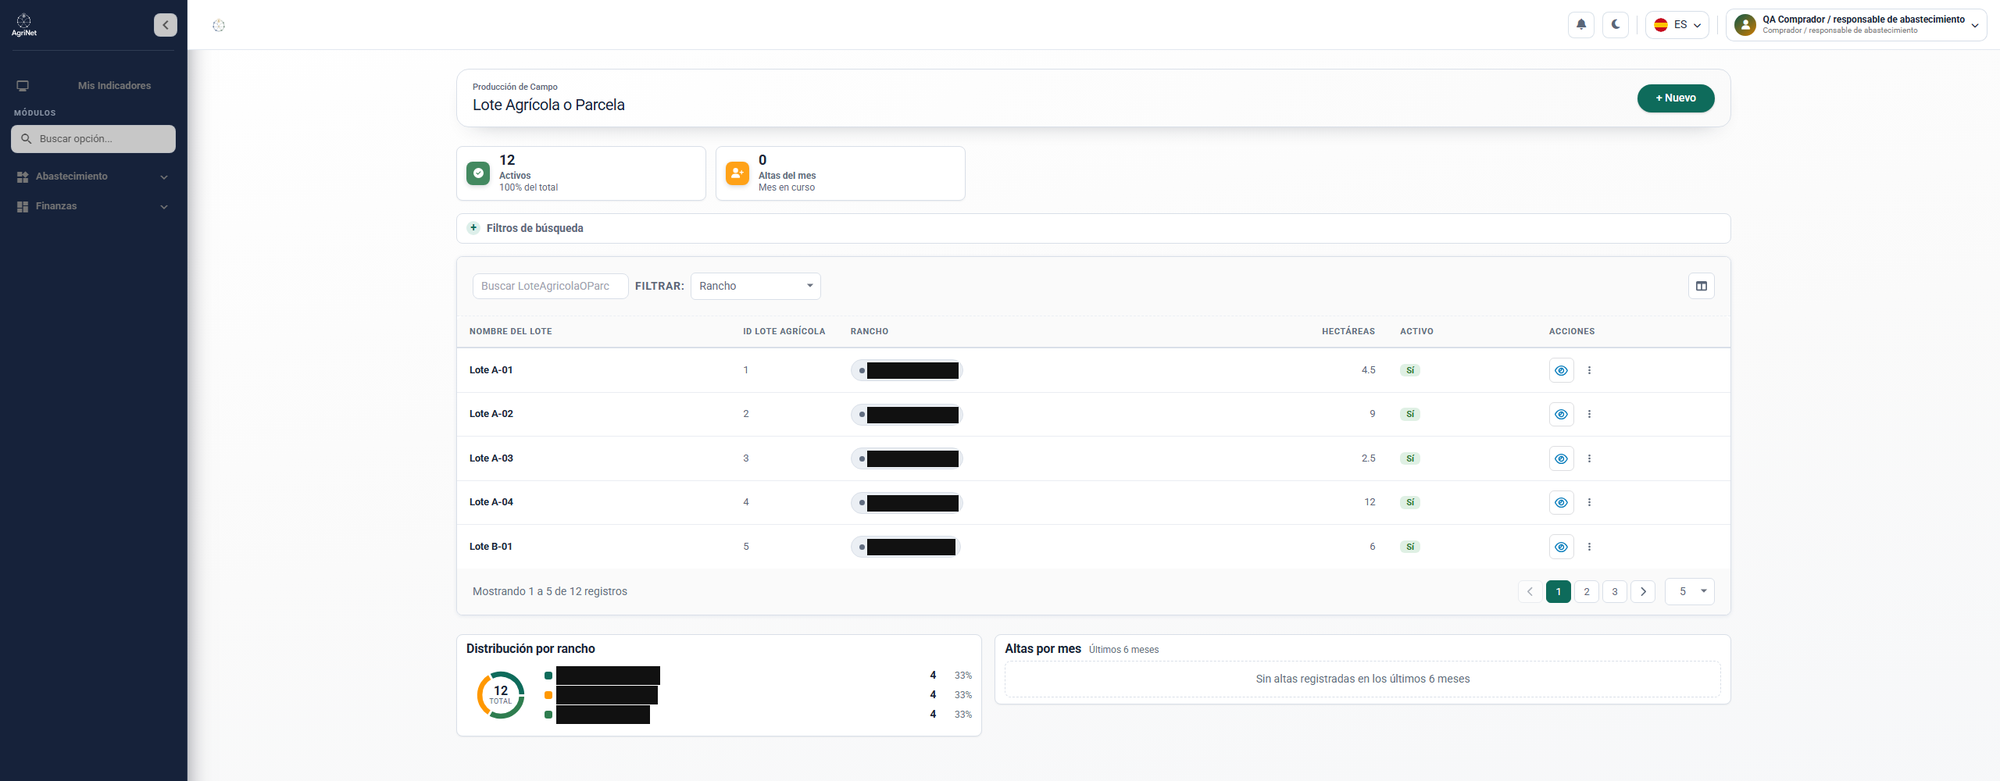This screenshot has height=781, width=2000.
Task: Open the Rancho filter dropdown
Action: pos(755,286)
